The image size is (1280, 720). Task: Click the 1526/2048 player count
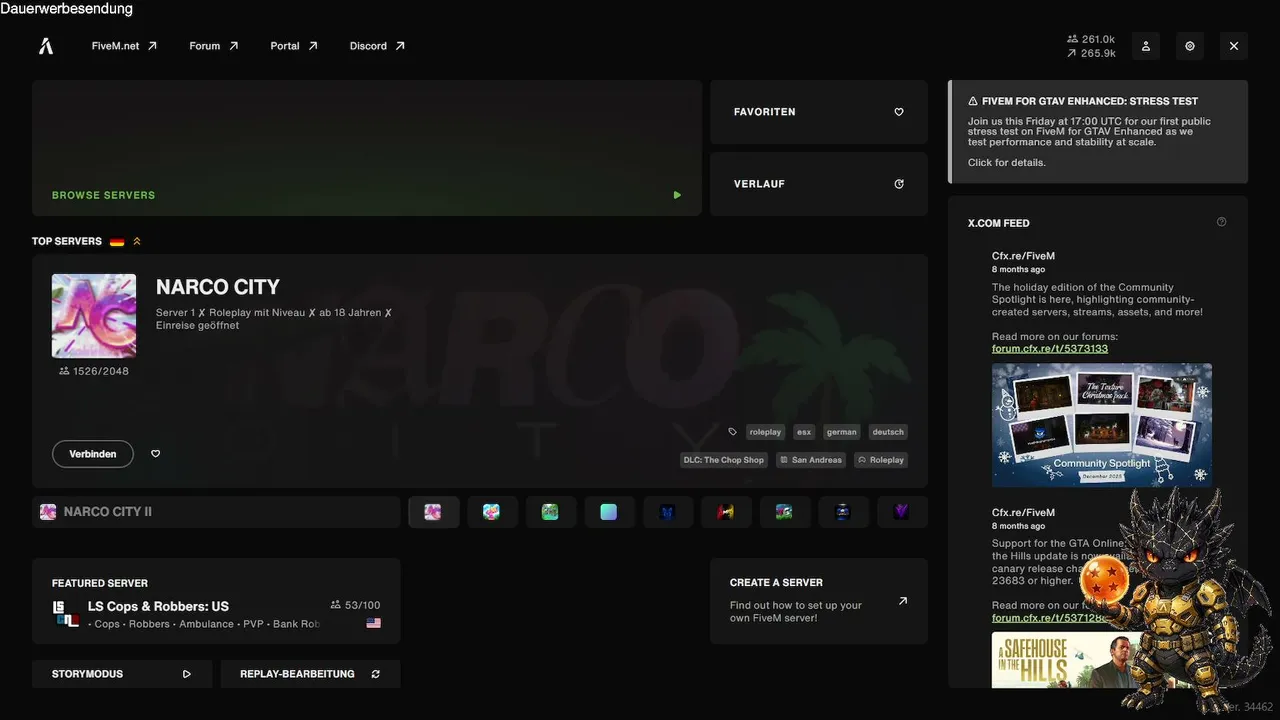click(x=94, y=371)
